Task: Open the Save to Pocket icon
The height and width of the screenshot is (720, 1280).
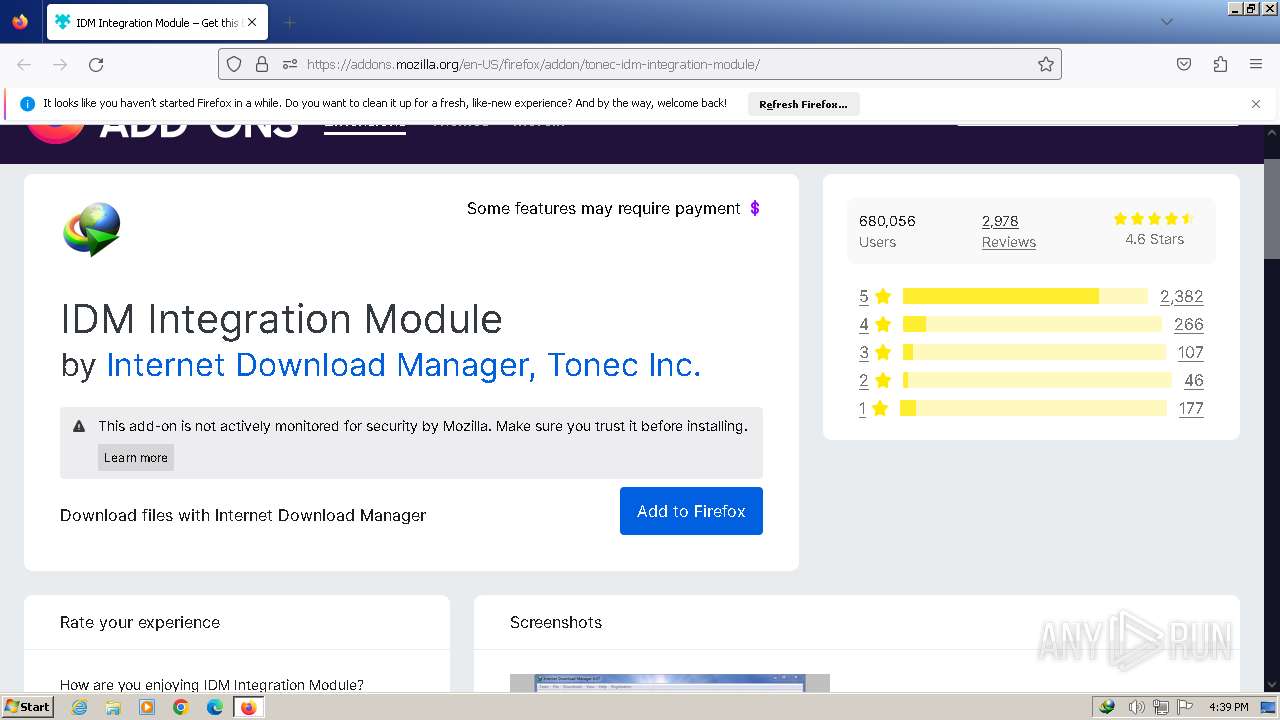Action: click(1184, 64)
